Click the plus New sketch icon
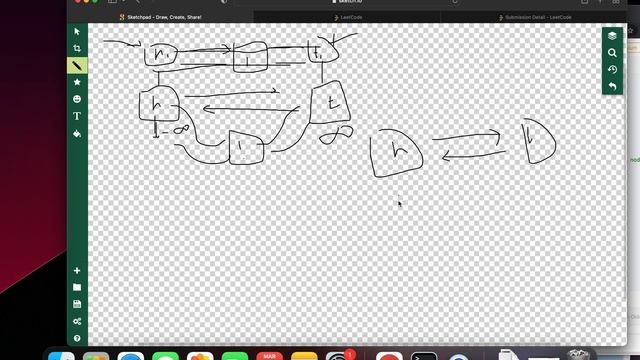Image resolution: width=640 pixels, height=360 pixels. coord(77,271)
